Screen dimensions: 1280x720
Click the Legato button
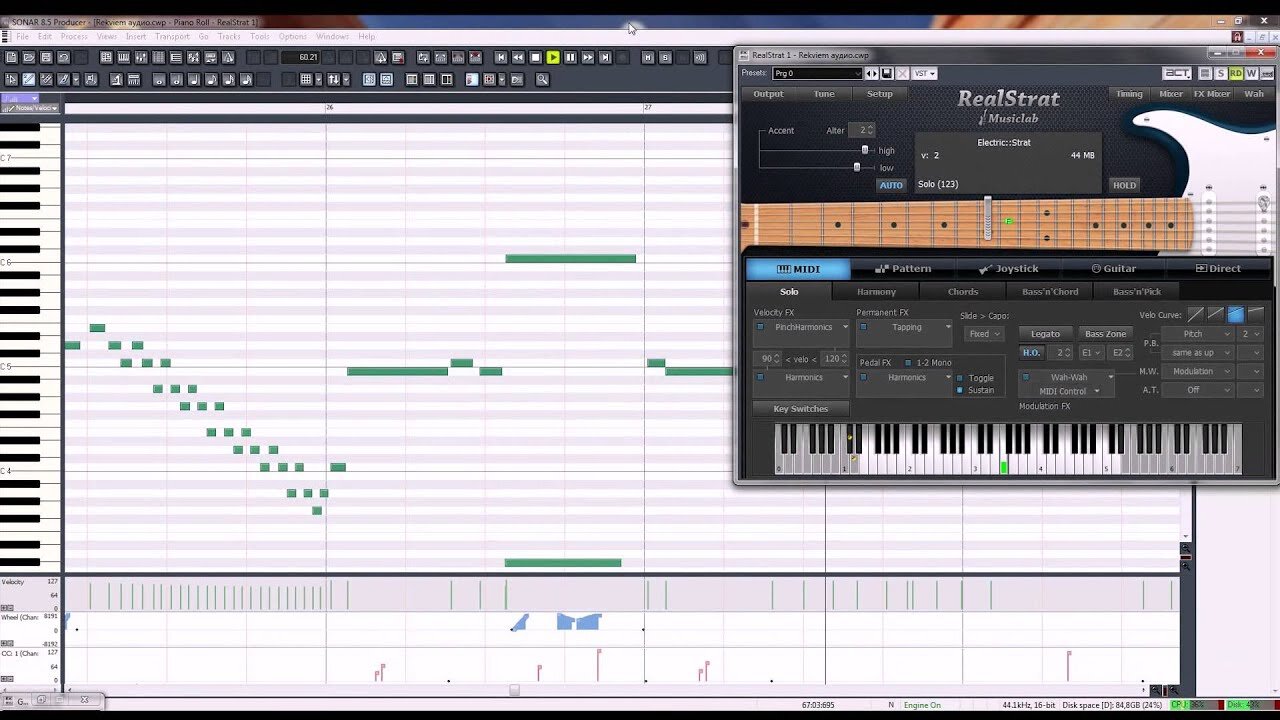click(x=1045, y=334)
